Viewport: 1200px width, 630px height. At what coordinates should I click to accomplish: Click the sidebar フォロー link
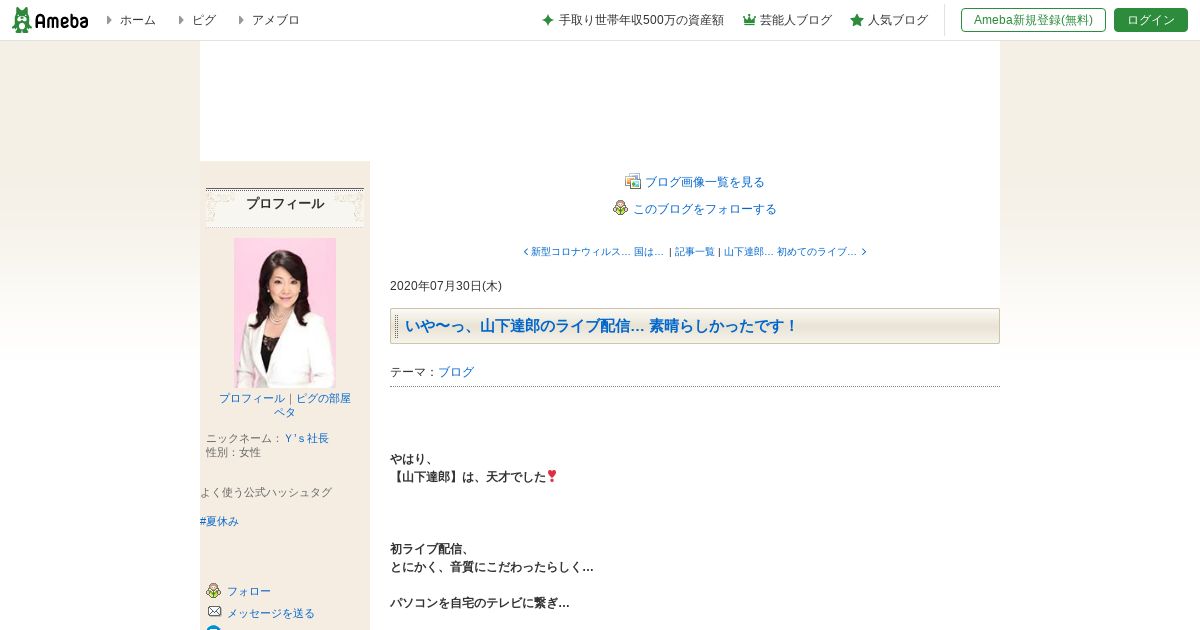(249, 591)
